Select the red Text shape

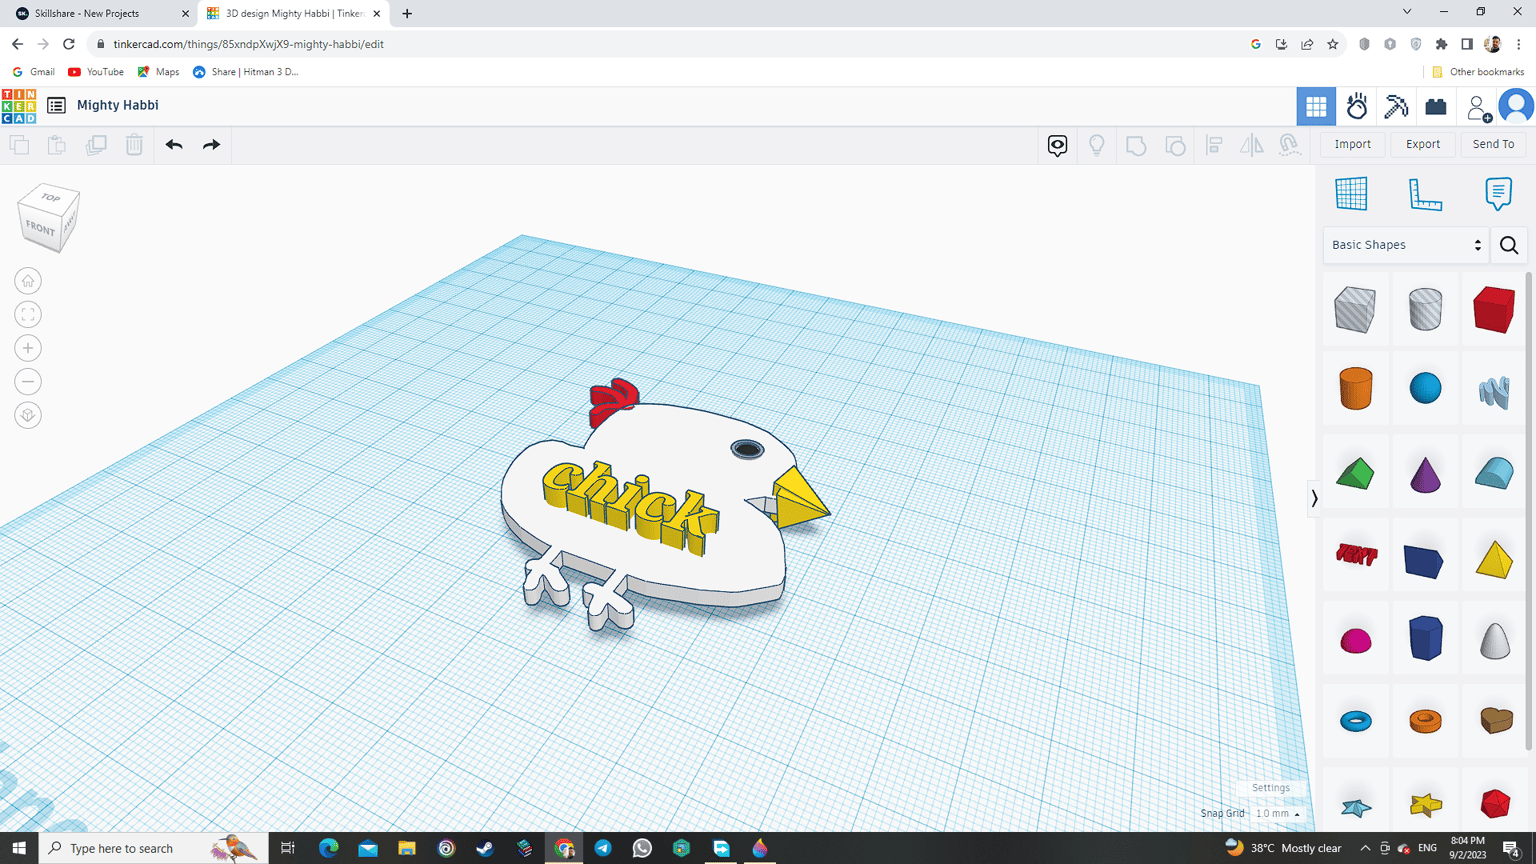1356,555
